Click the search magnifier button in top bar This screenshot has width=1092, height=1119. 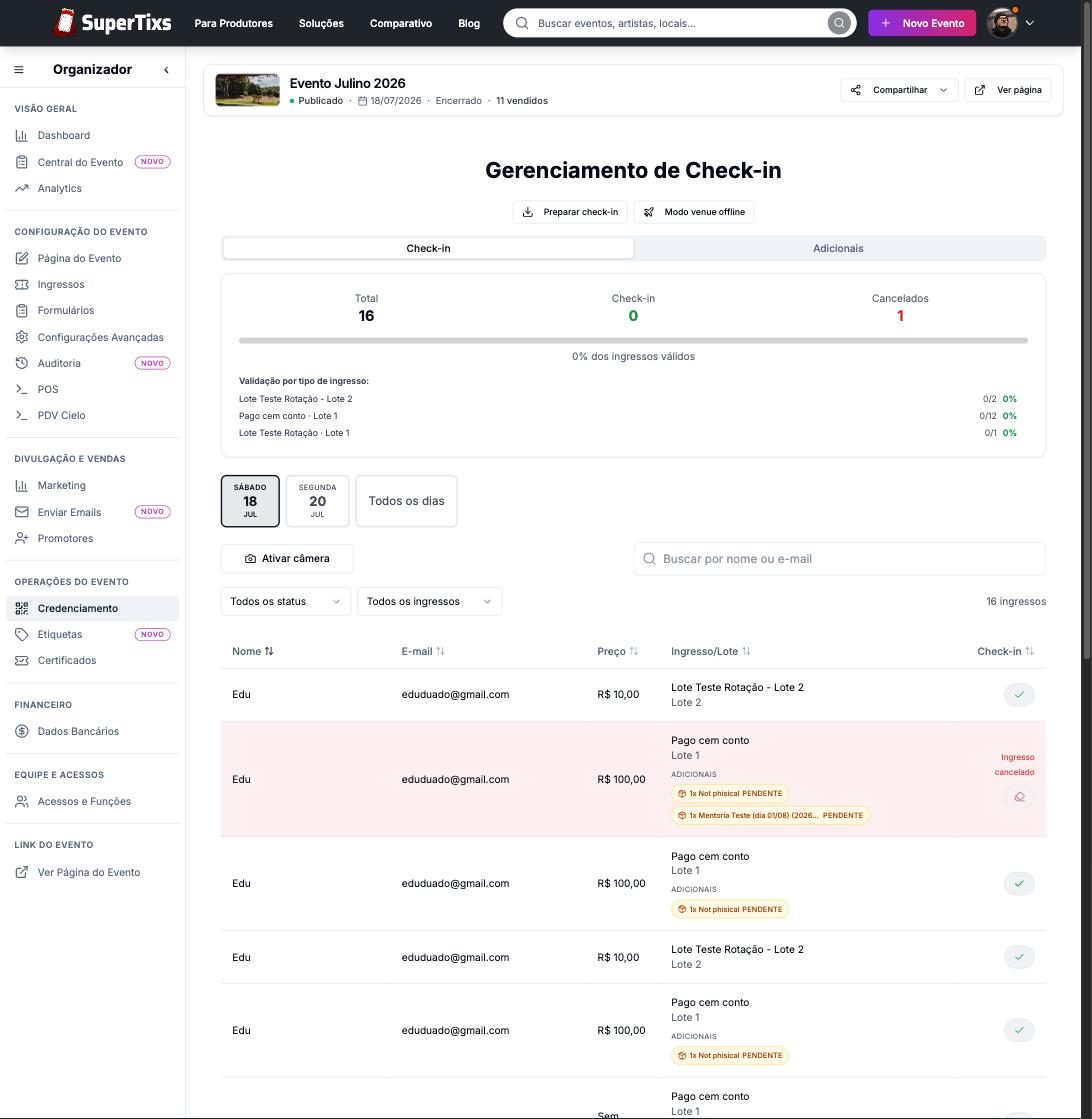point(839,23)
